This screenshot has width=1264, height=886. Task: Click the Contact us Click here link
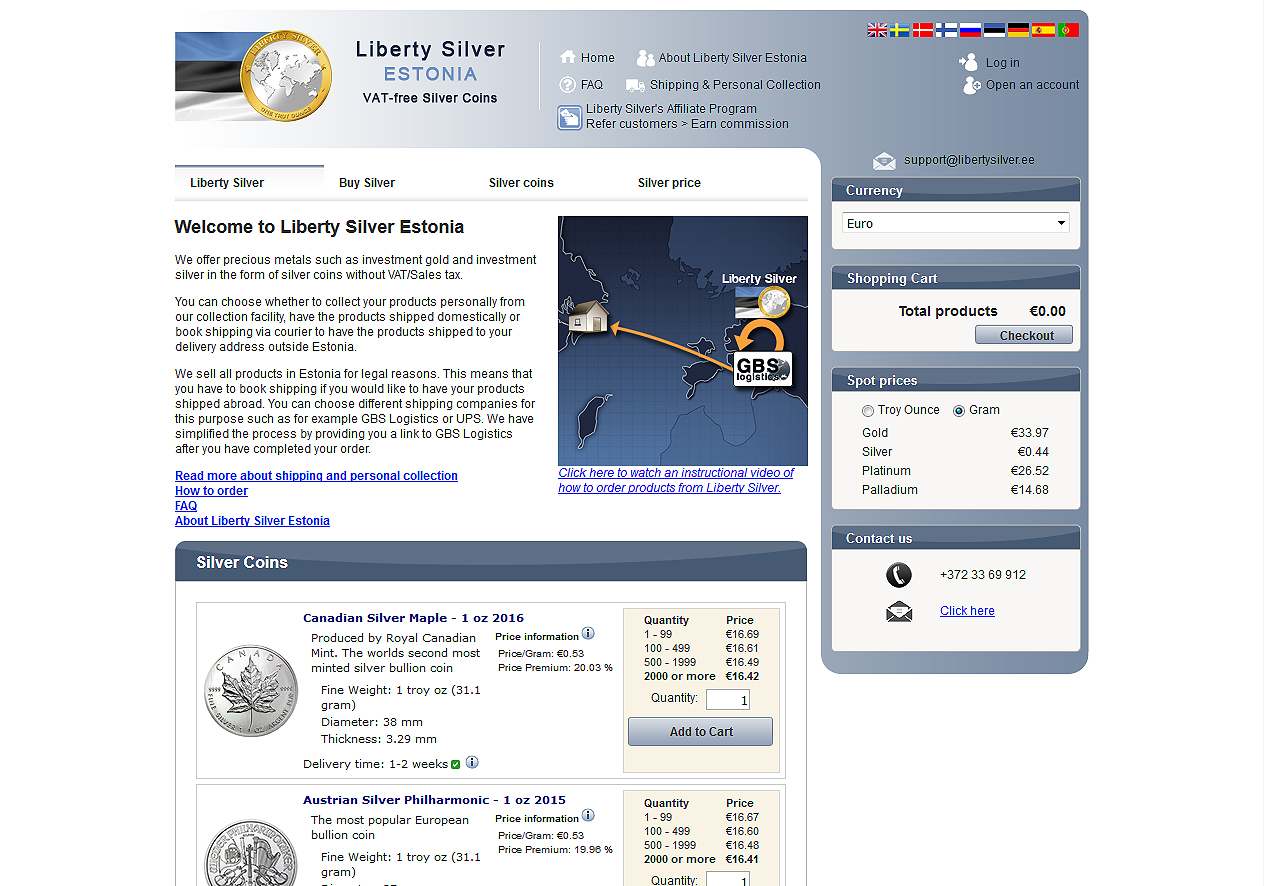pos(967,611)
